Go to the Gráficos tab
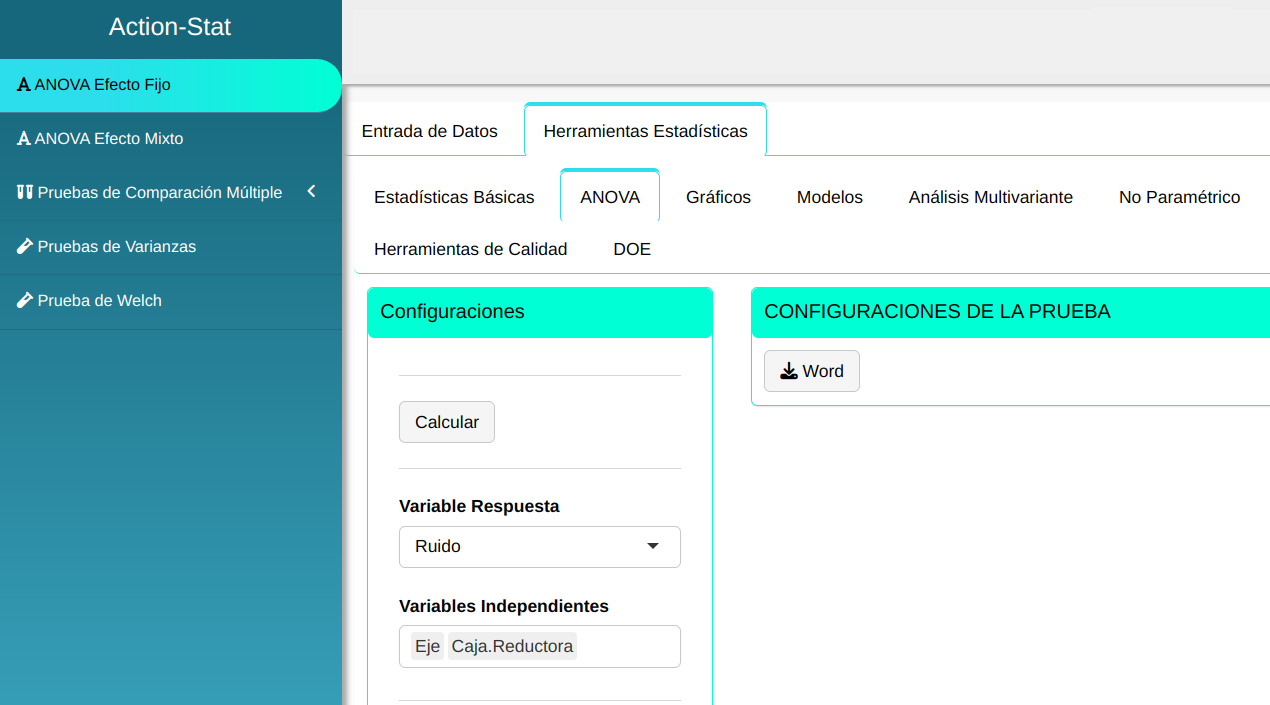The height and width of the screenshot is (705, 1270). click(718, 197)
